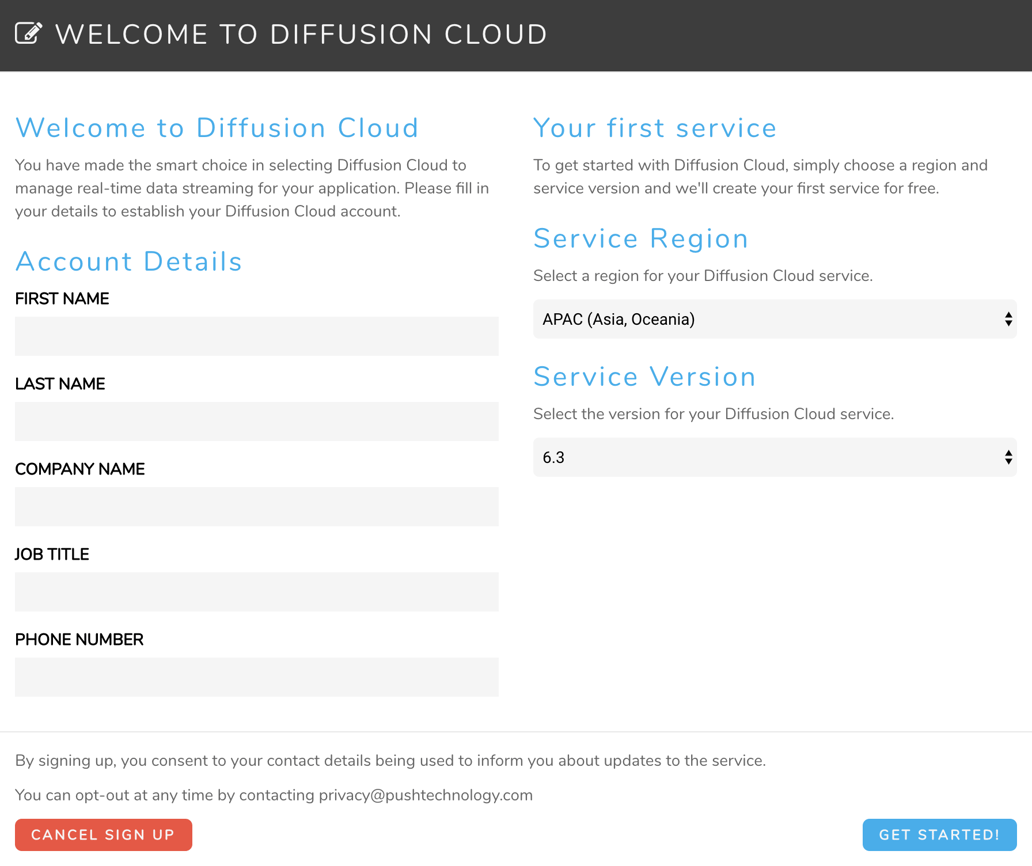The image size is (1032, 866).
Task: Open the Service Region dropdown
Action: tap(775, 319)
